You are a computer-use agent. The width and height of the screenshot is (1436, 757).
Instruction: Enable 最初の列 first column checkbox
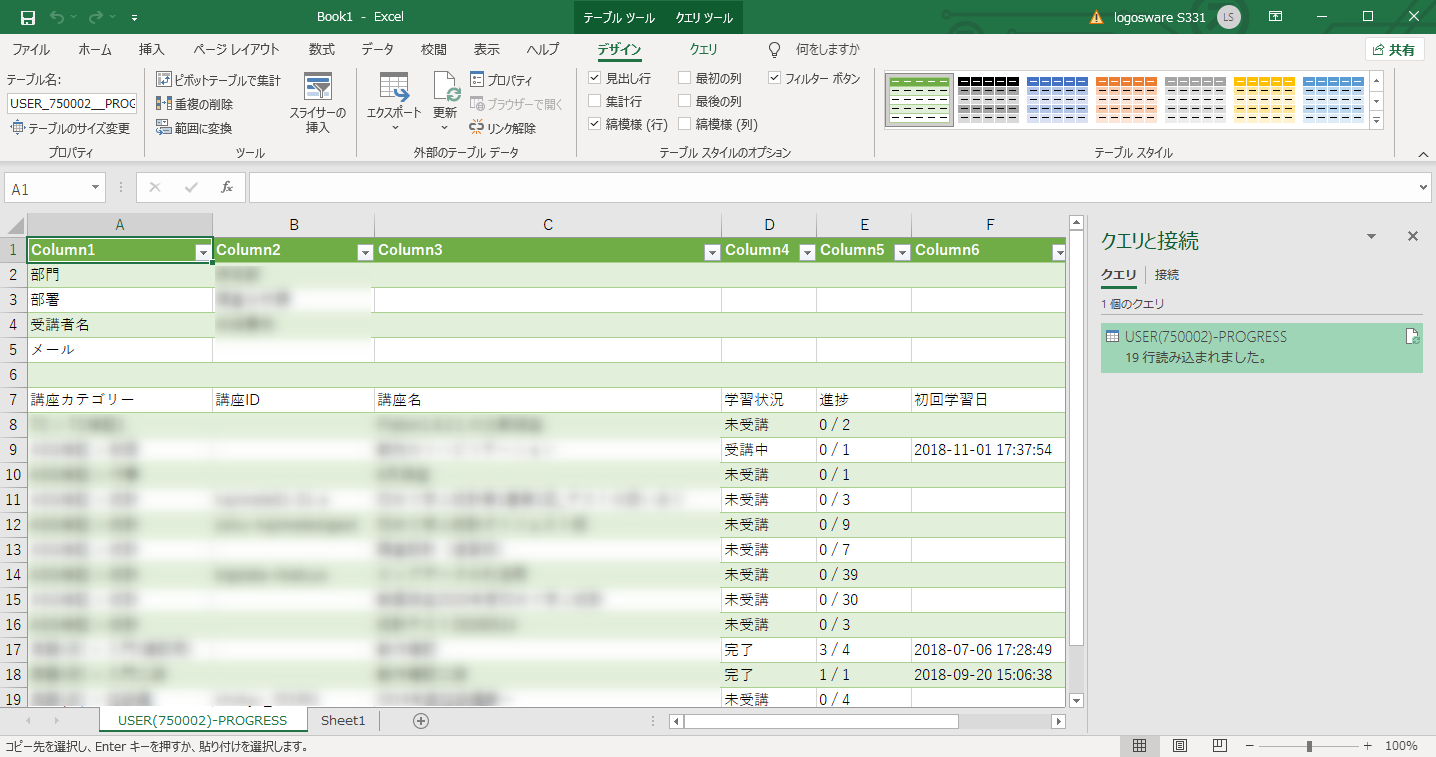[x=684, y=78]
